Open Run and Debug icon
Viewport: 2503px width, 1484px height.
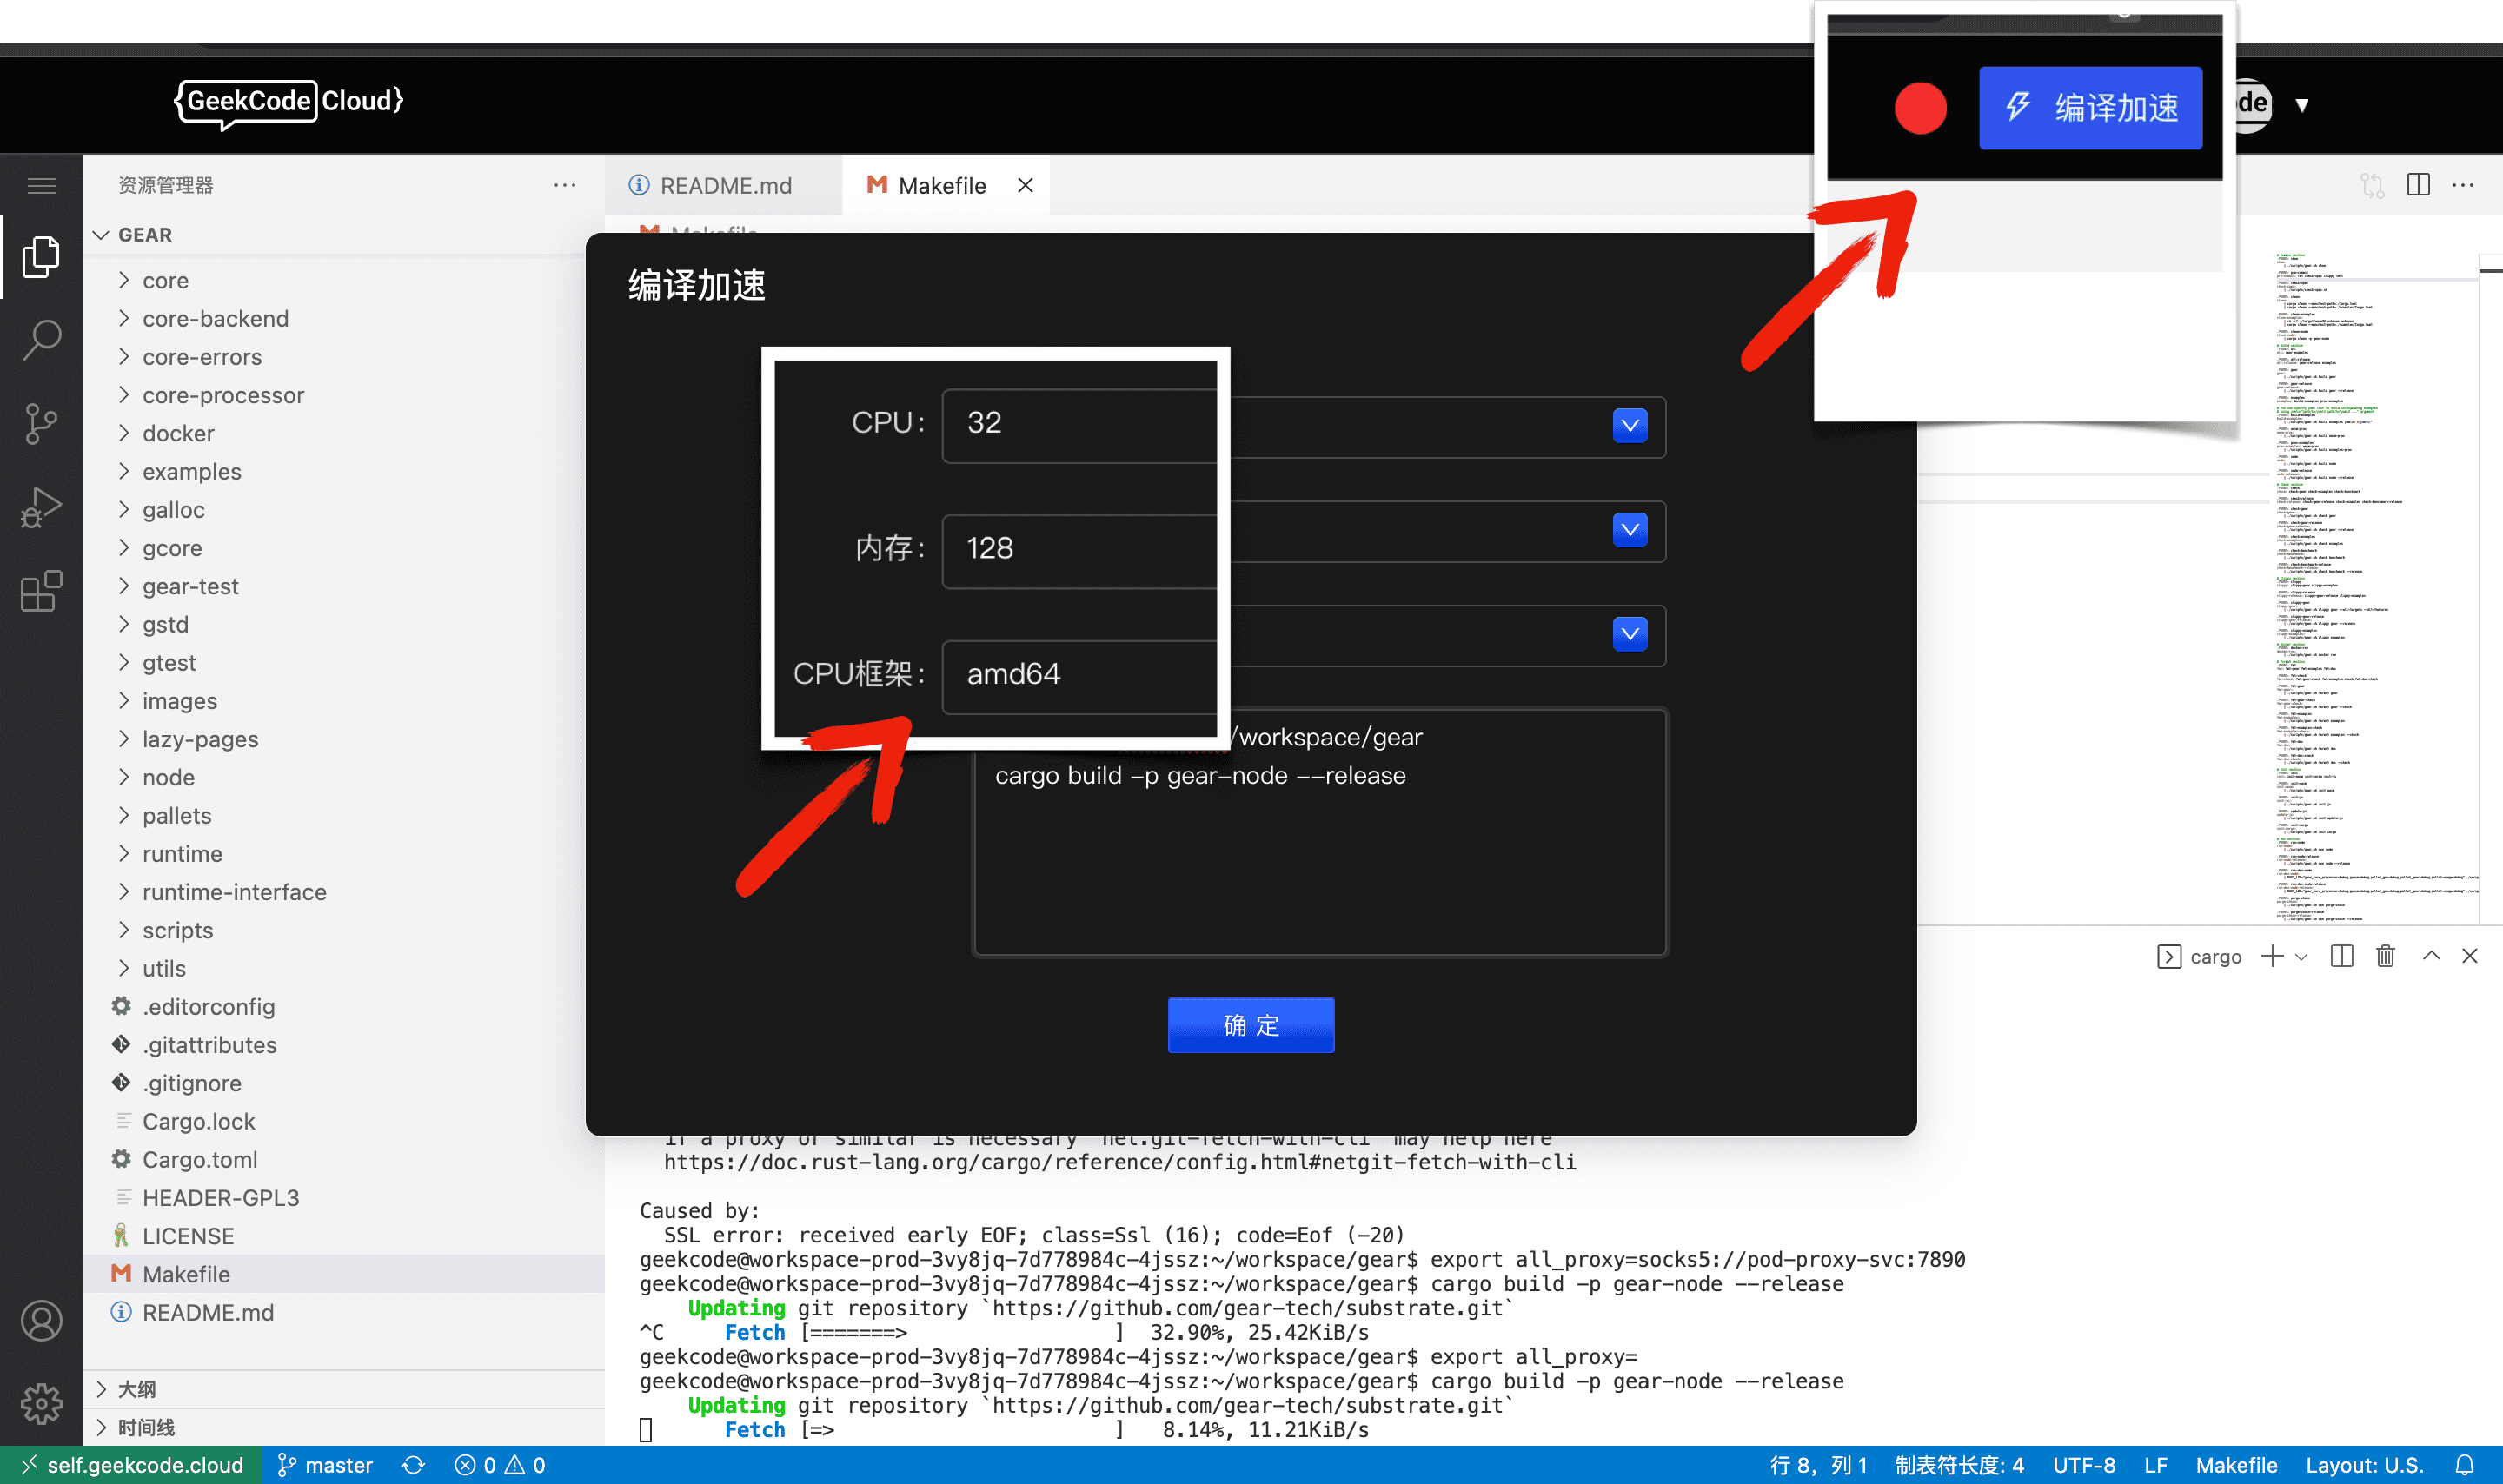41,508
